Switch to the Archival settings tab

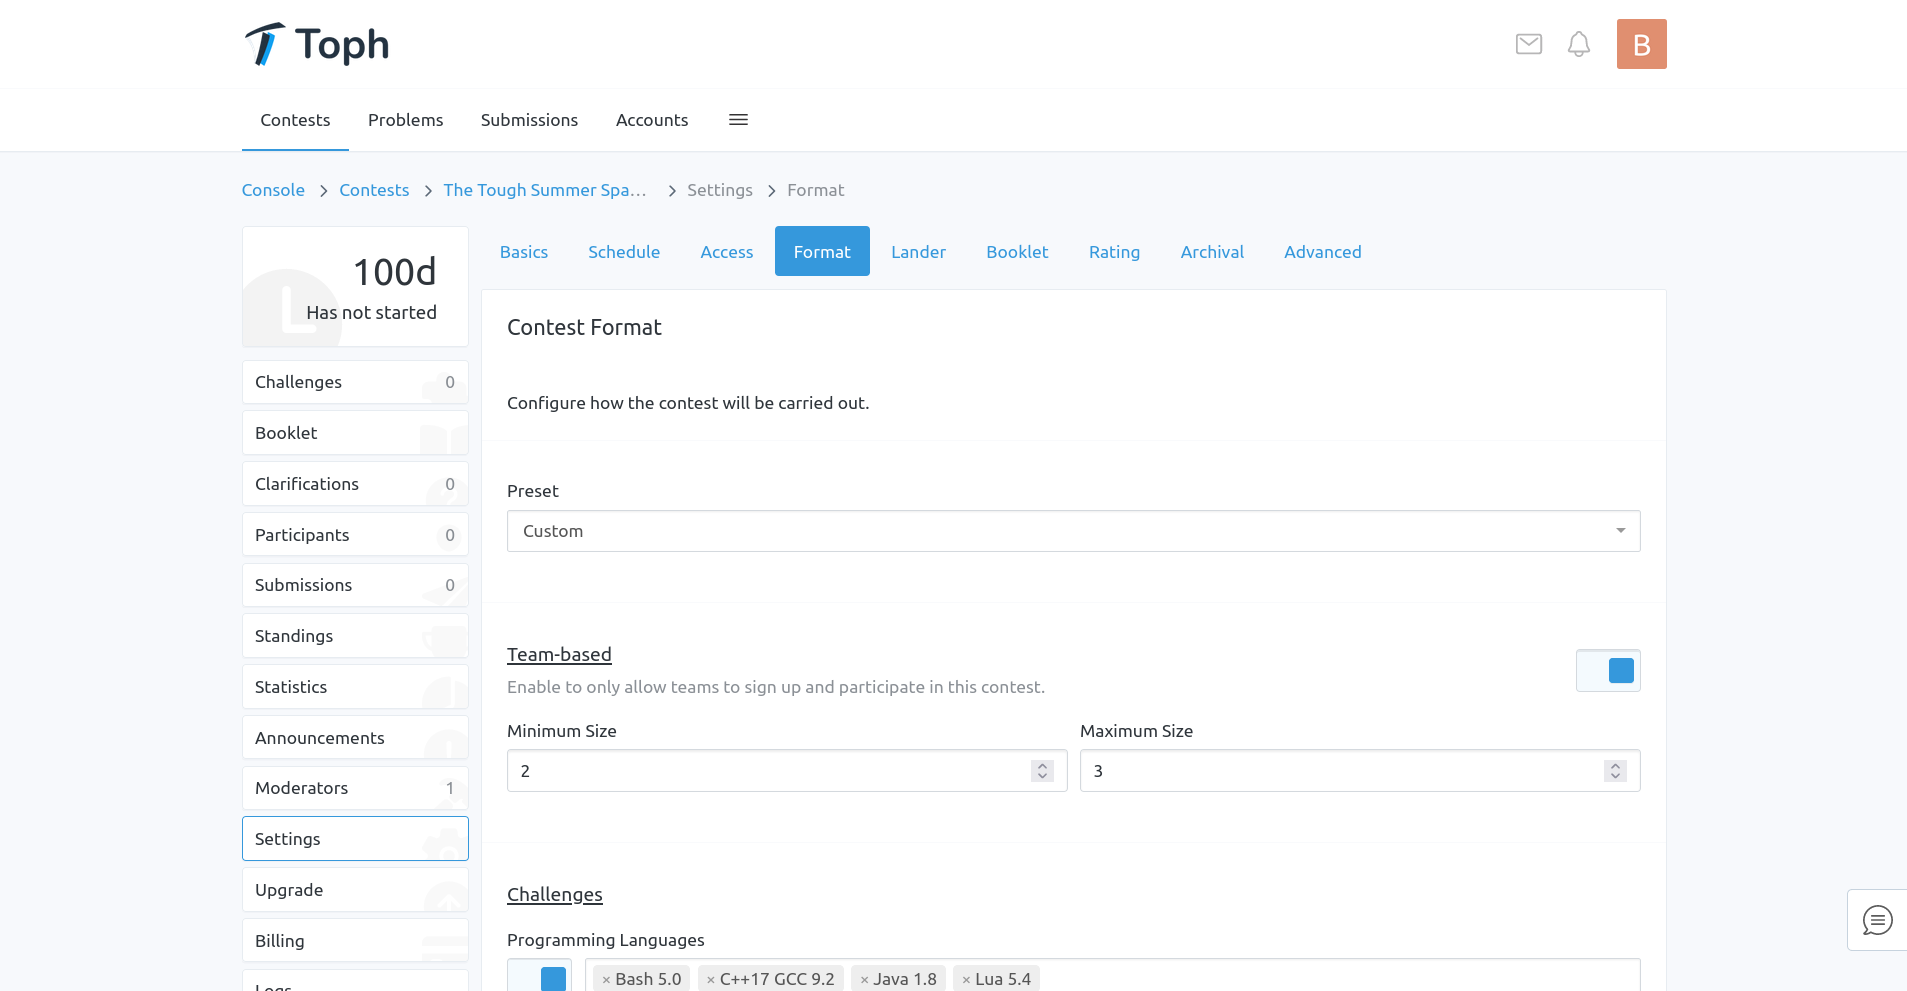tap(1212, 252)
